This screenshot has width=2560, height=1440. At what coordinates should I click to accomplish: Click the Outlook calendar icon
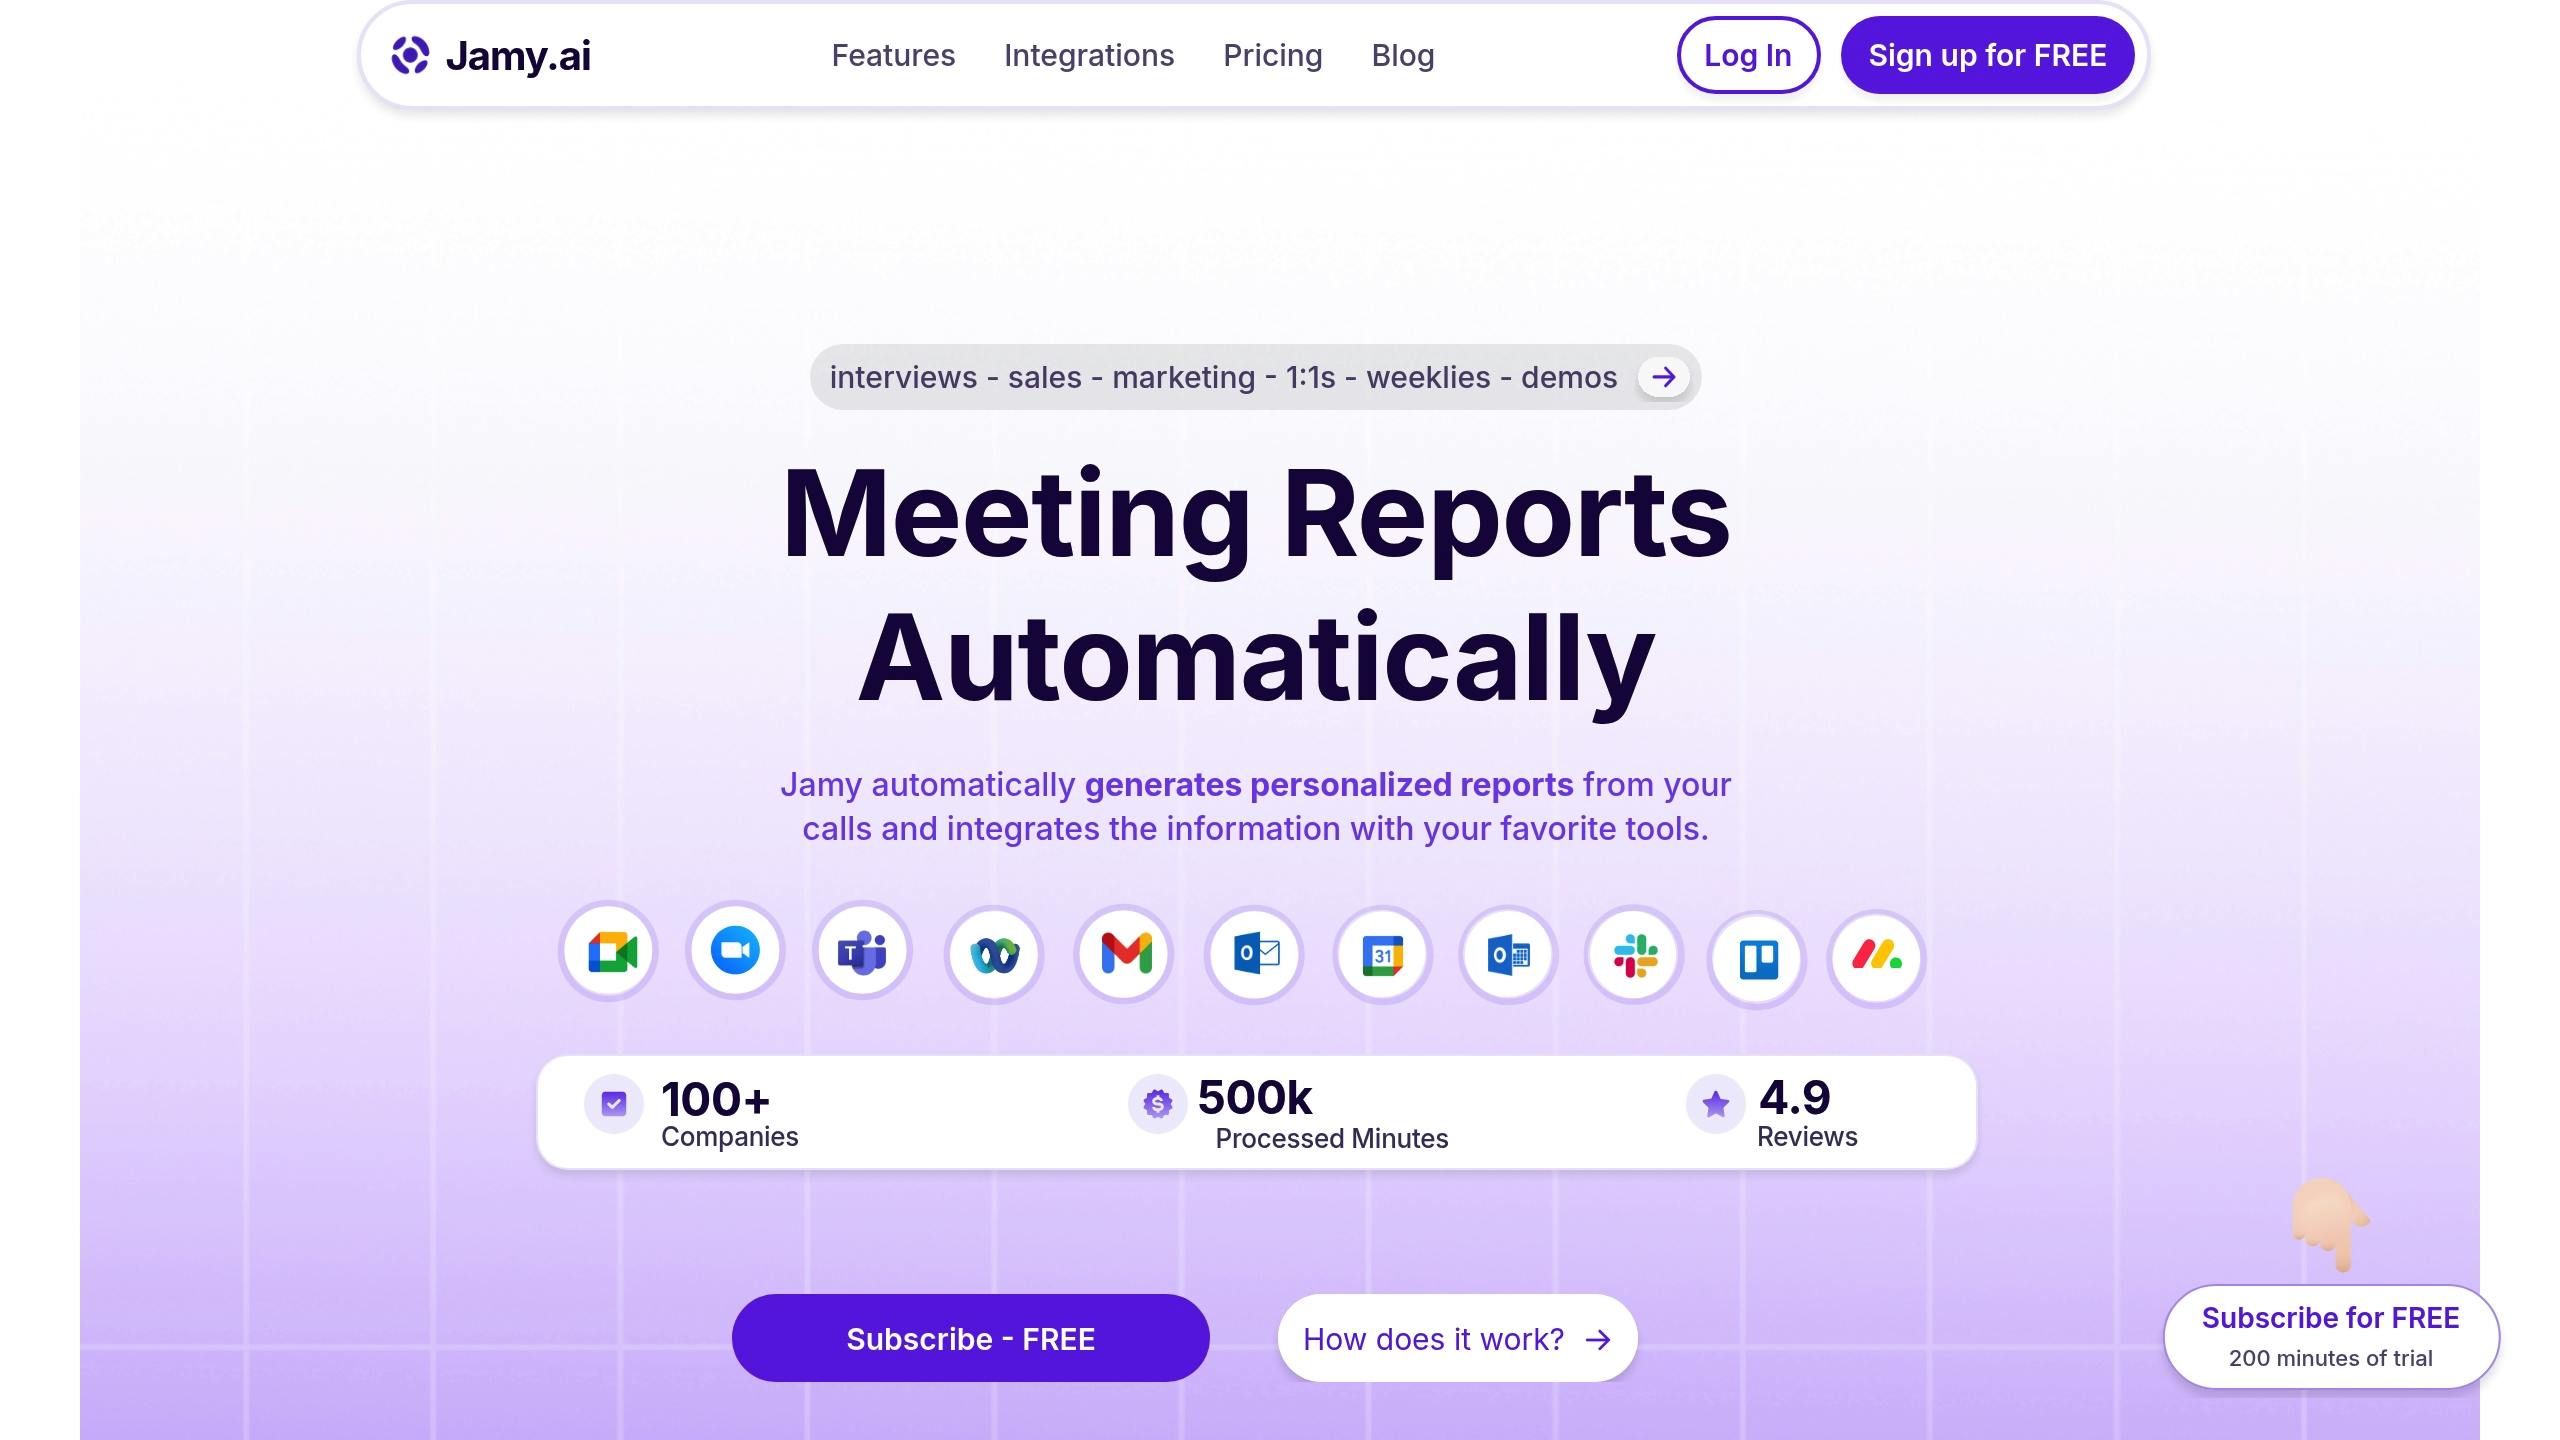(1510, 955)
